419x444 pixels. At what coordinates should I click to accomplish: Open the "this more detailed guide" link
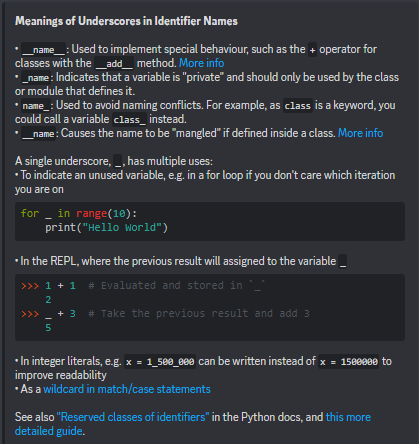193,424
